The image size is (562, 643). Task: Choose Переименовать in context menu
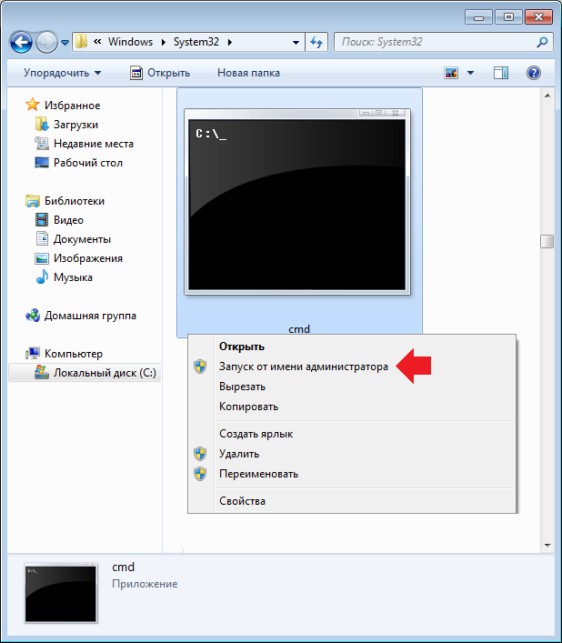pyautogui.click(x=258, y=474)
